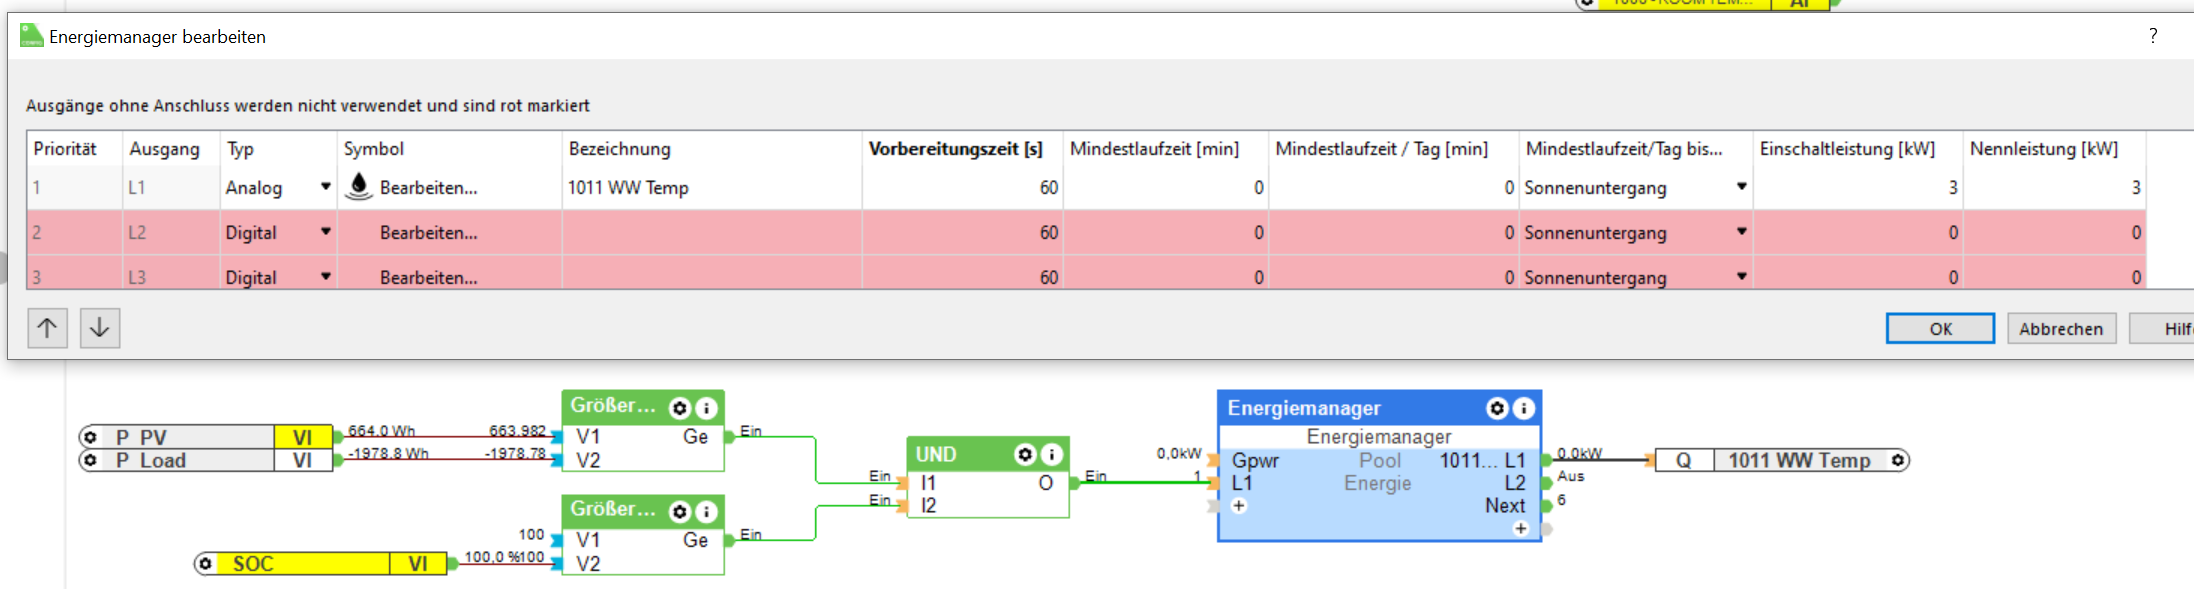Screen dimensions: 2194x589
Task: Add an input with Energiemanager left plus
Action: pyautogui.click(x=1239, y=506)
